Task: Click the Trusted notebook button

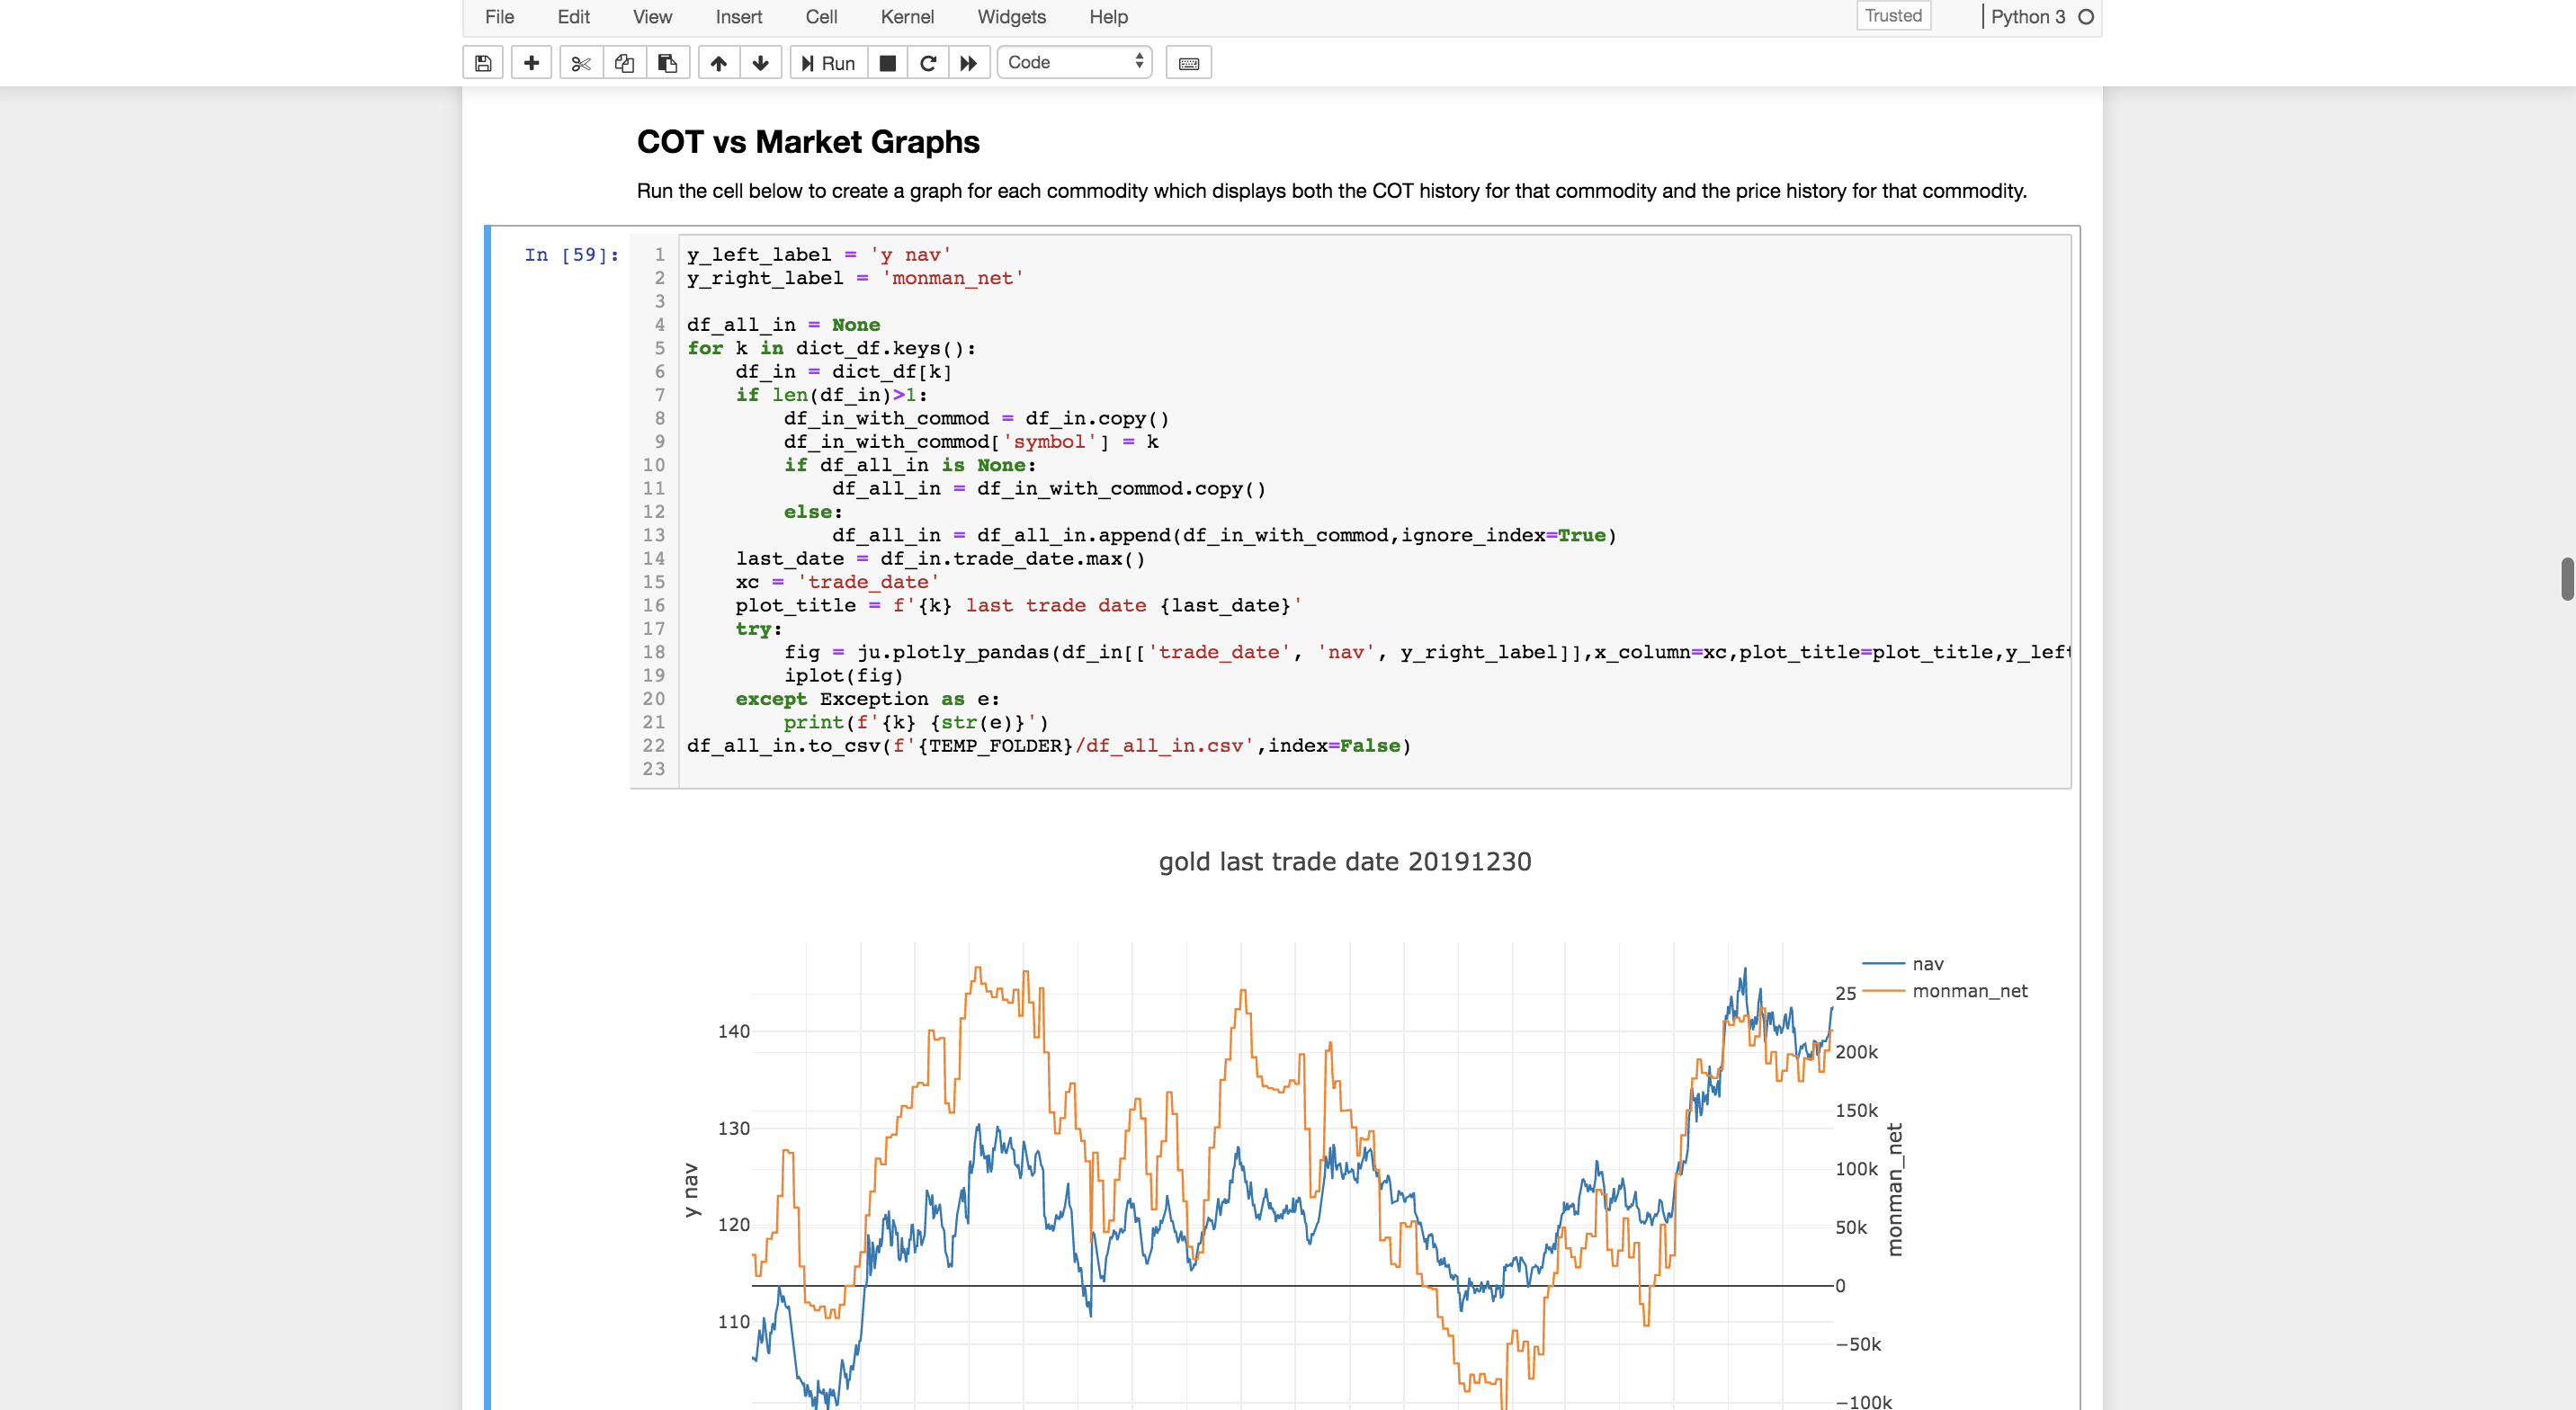Action: coord(1892,16)
